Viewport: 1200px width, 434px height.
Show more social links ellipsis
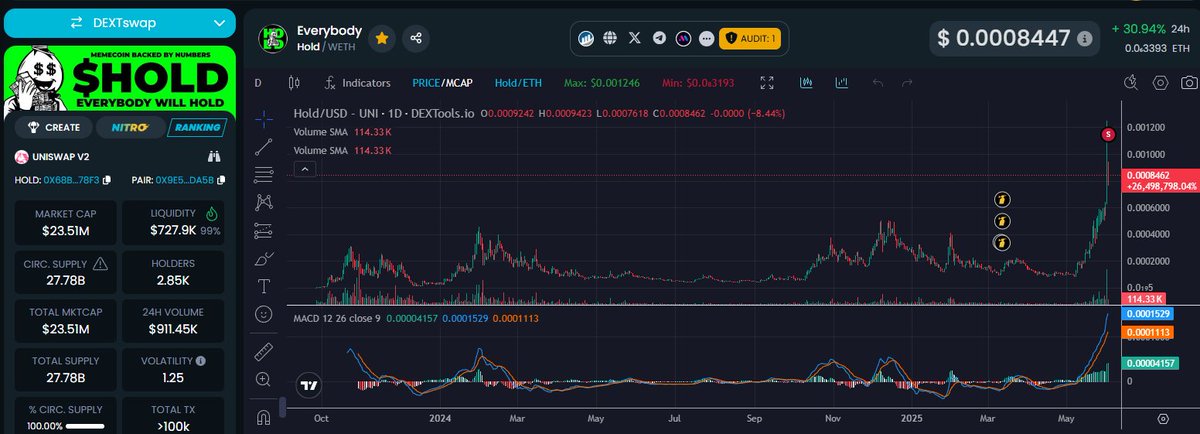pos(707,38)
